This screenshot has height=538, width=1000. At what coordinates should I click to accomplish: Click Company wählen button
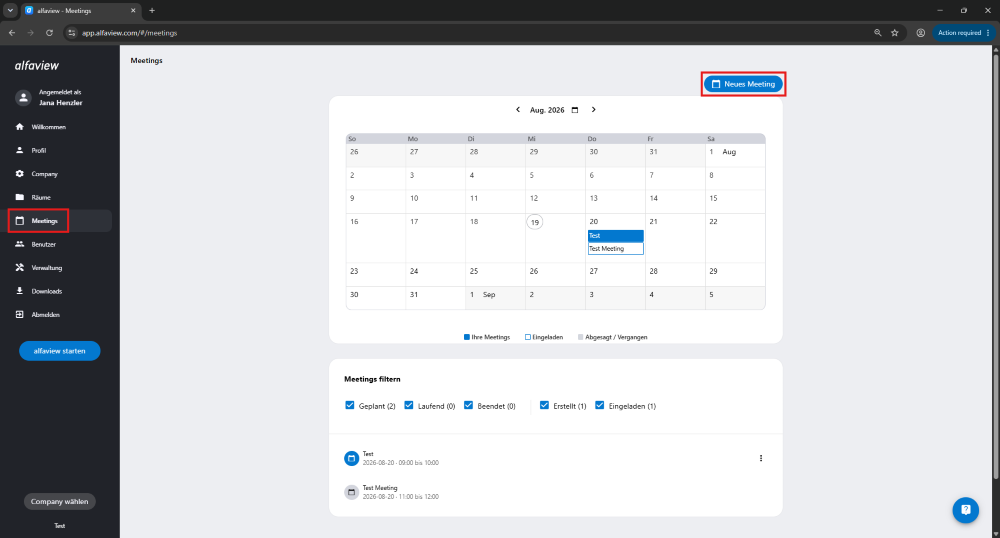59,502
